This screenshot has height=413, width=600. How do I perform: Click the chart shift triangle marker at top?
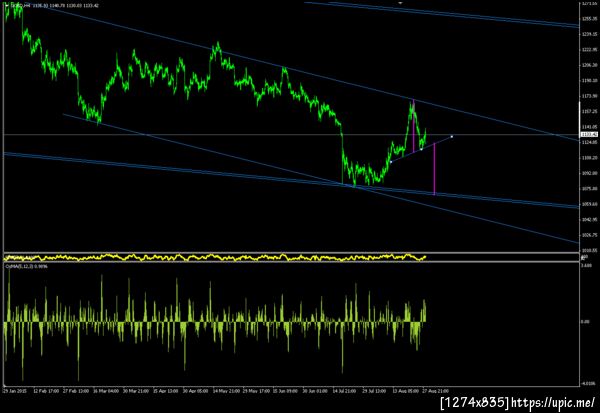click(400, 3)
